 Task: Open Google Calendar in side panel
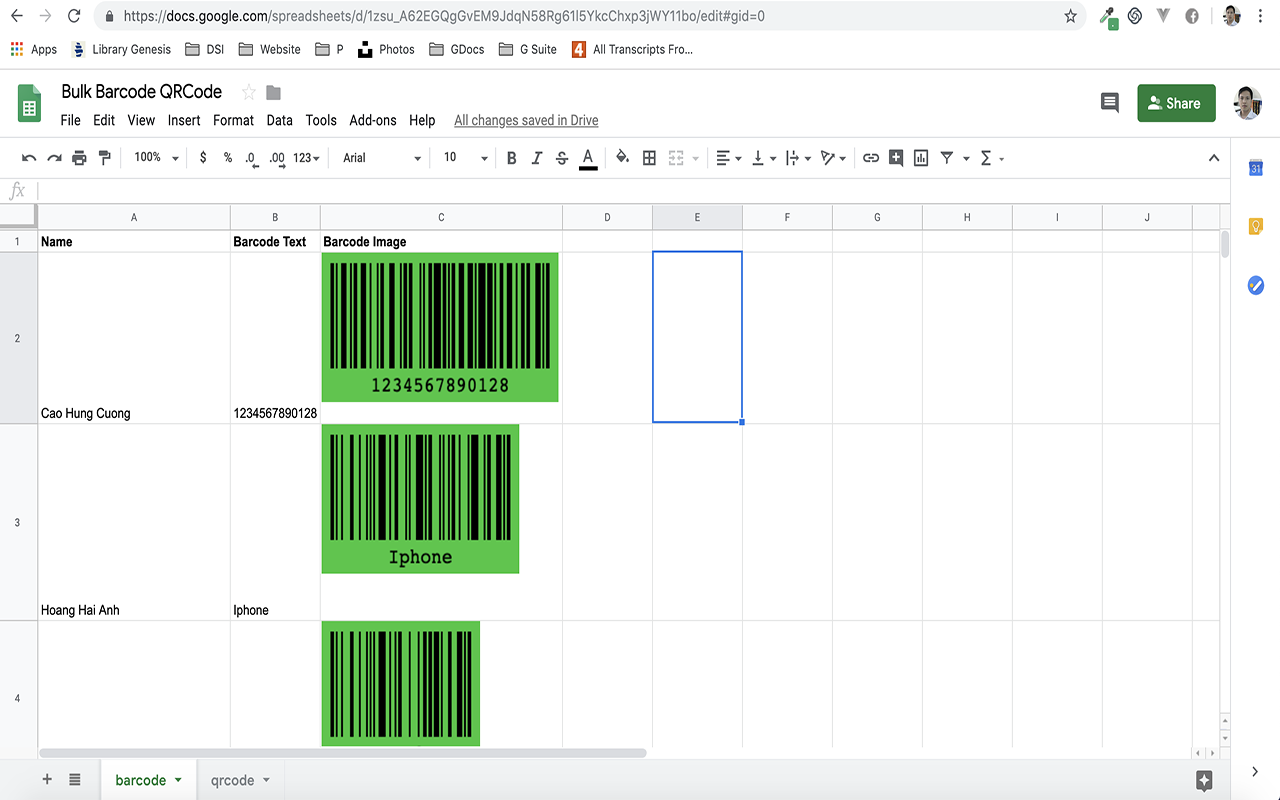click(1256, 169)
